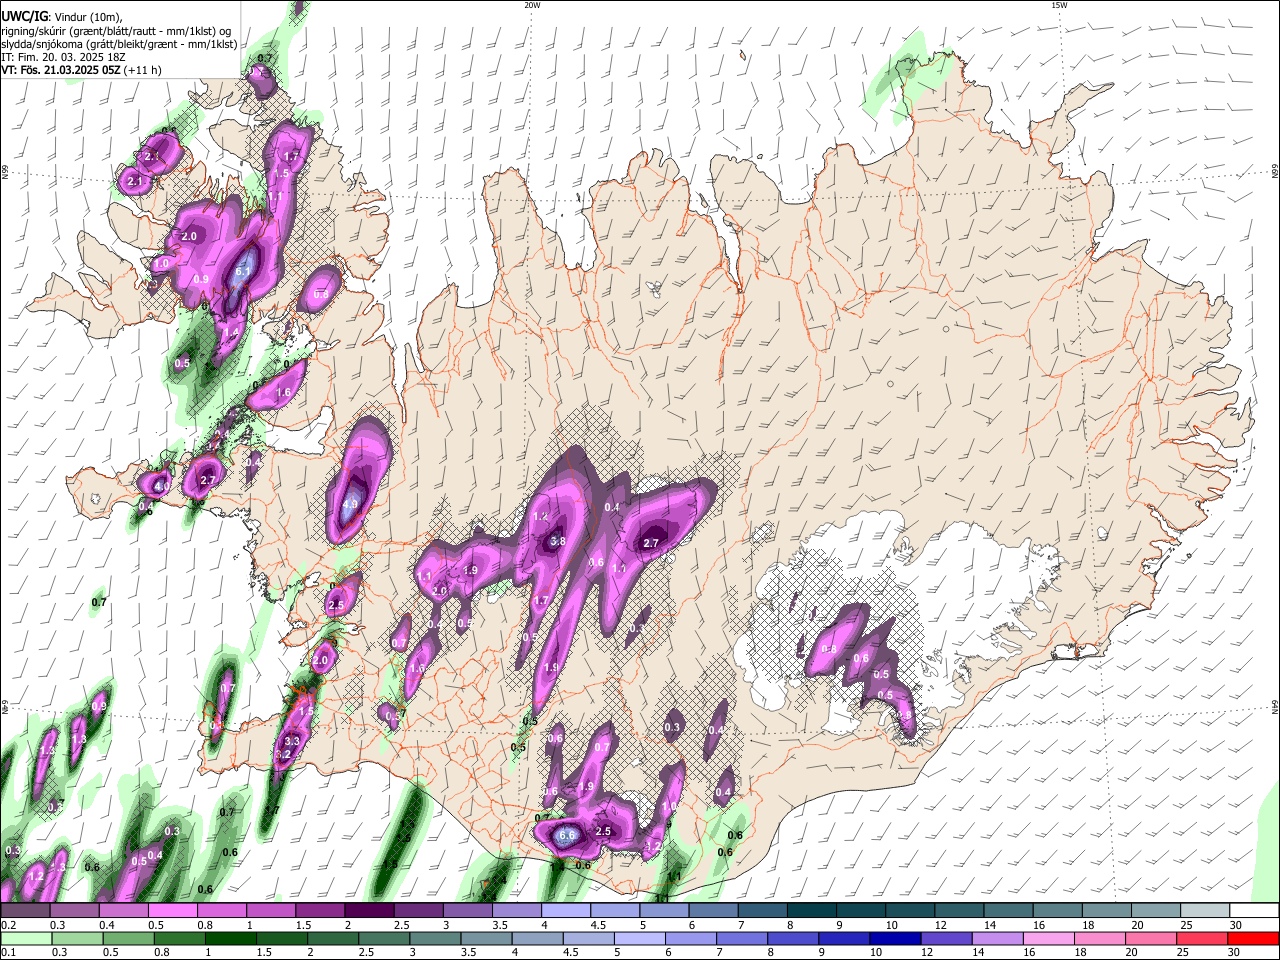Click the "20W" longitude label
Viewport: 1280px width, 960px height.
point(532,5)
